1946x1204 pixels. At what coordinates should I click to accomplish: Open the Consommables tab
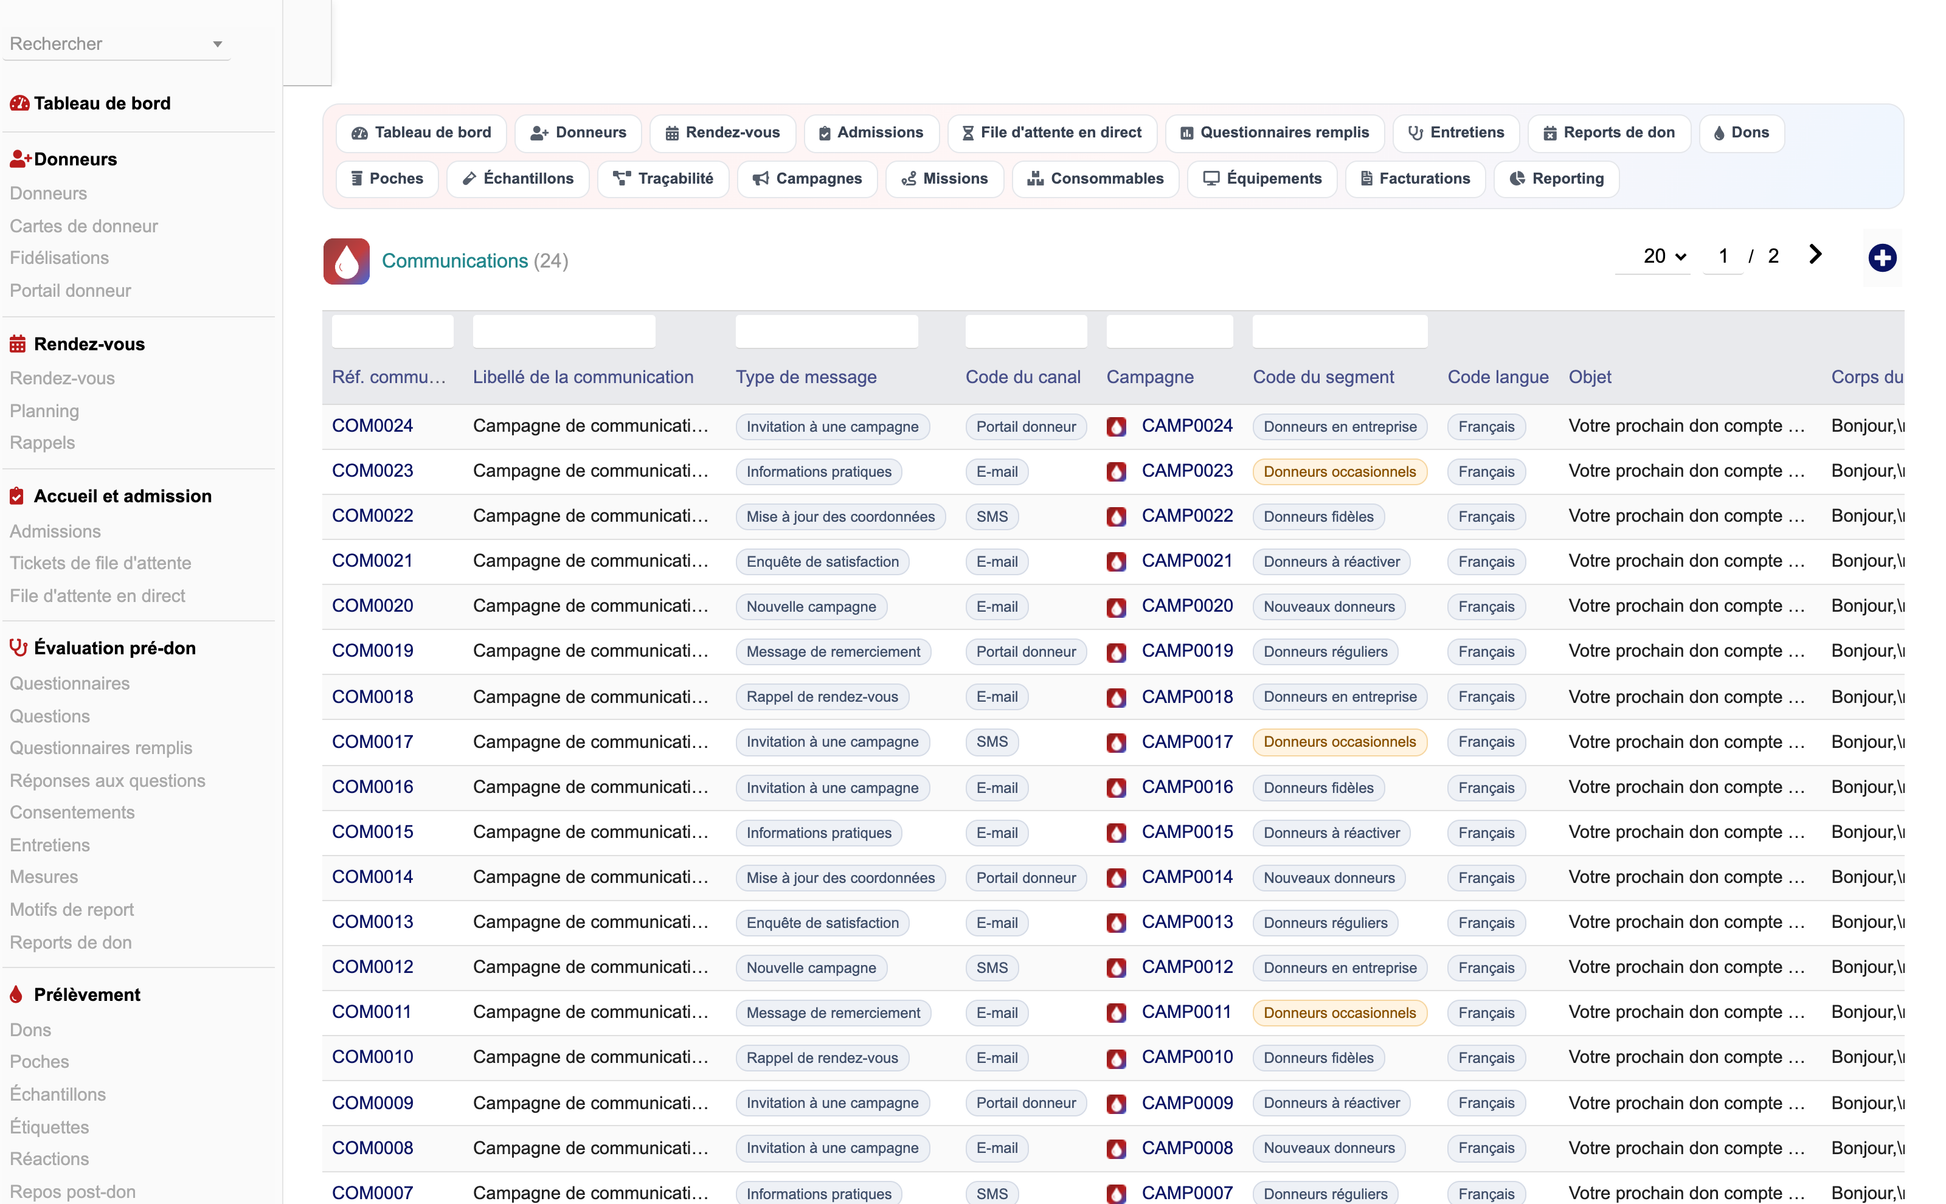point(1095,179)
